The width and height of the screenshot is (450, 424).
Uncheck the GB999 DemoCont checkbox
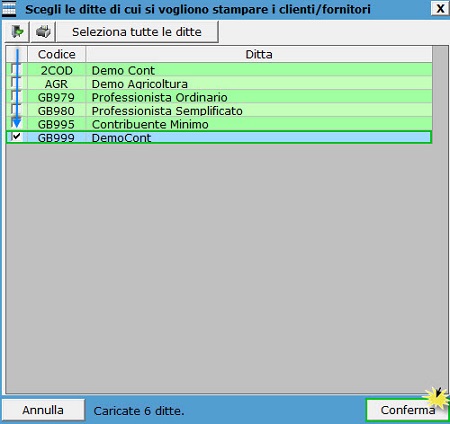point(16,137)
